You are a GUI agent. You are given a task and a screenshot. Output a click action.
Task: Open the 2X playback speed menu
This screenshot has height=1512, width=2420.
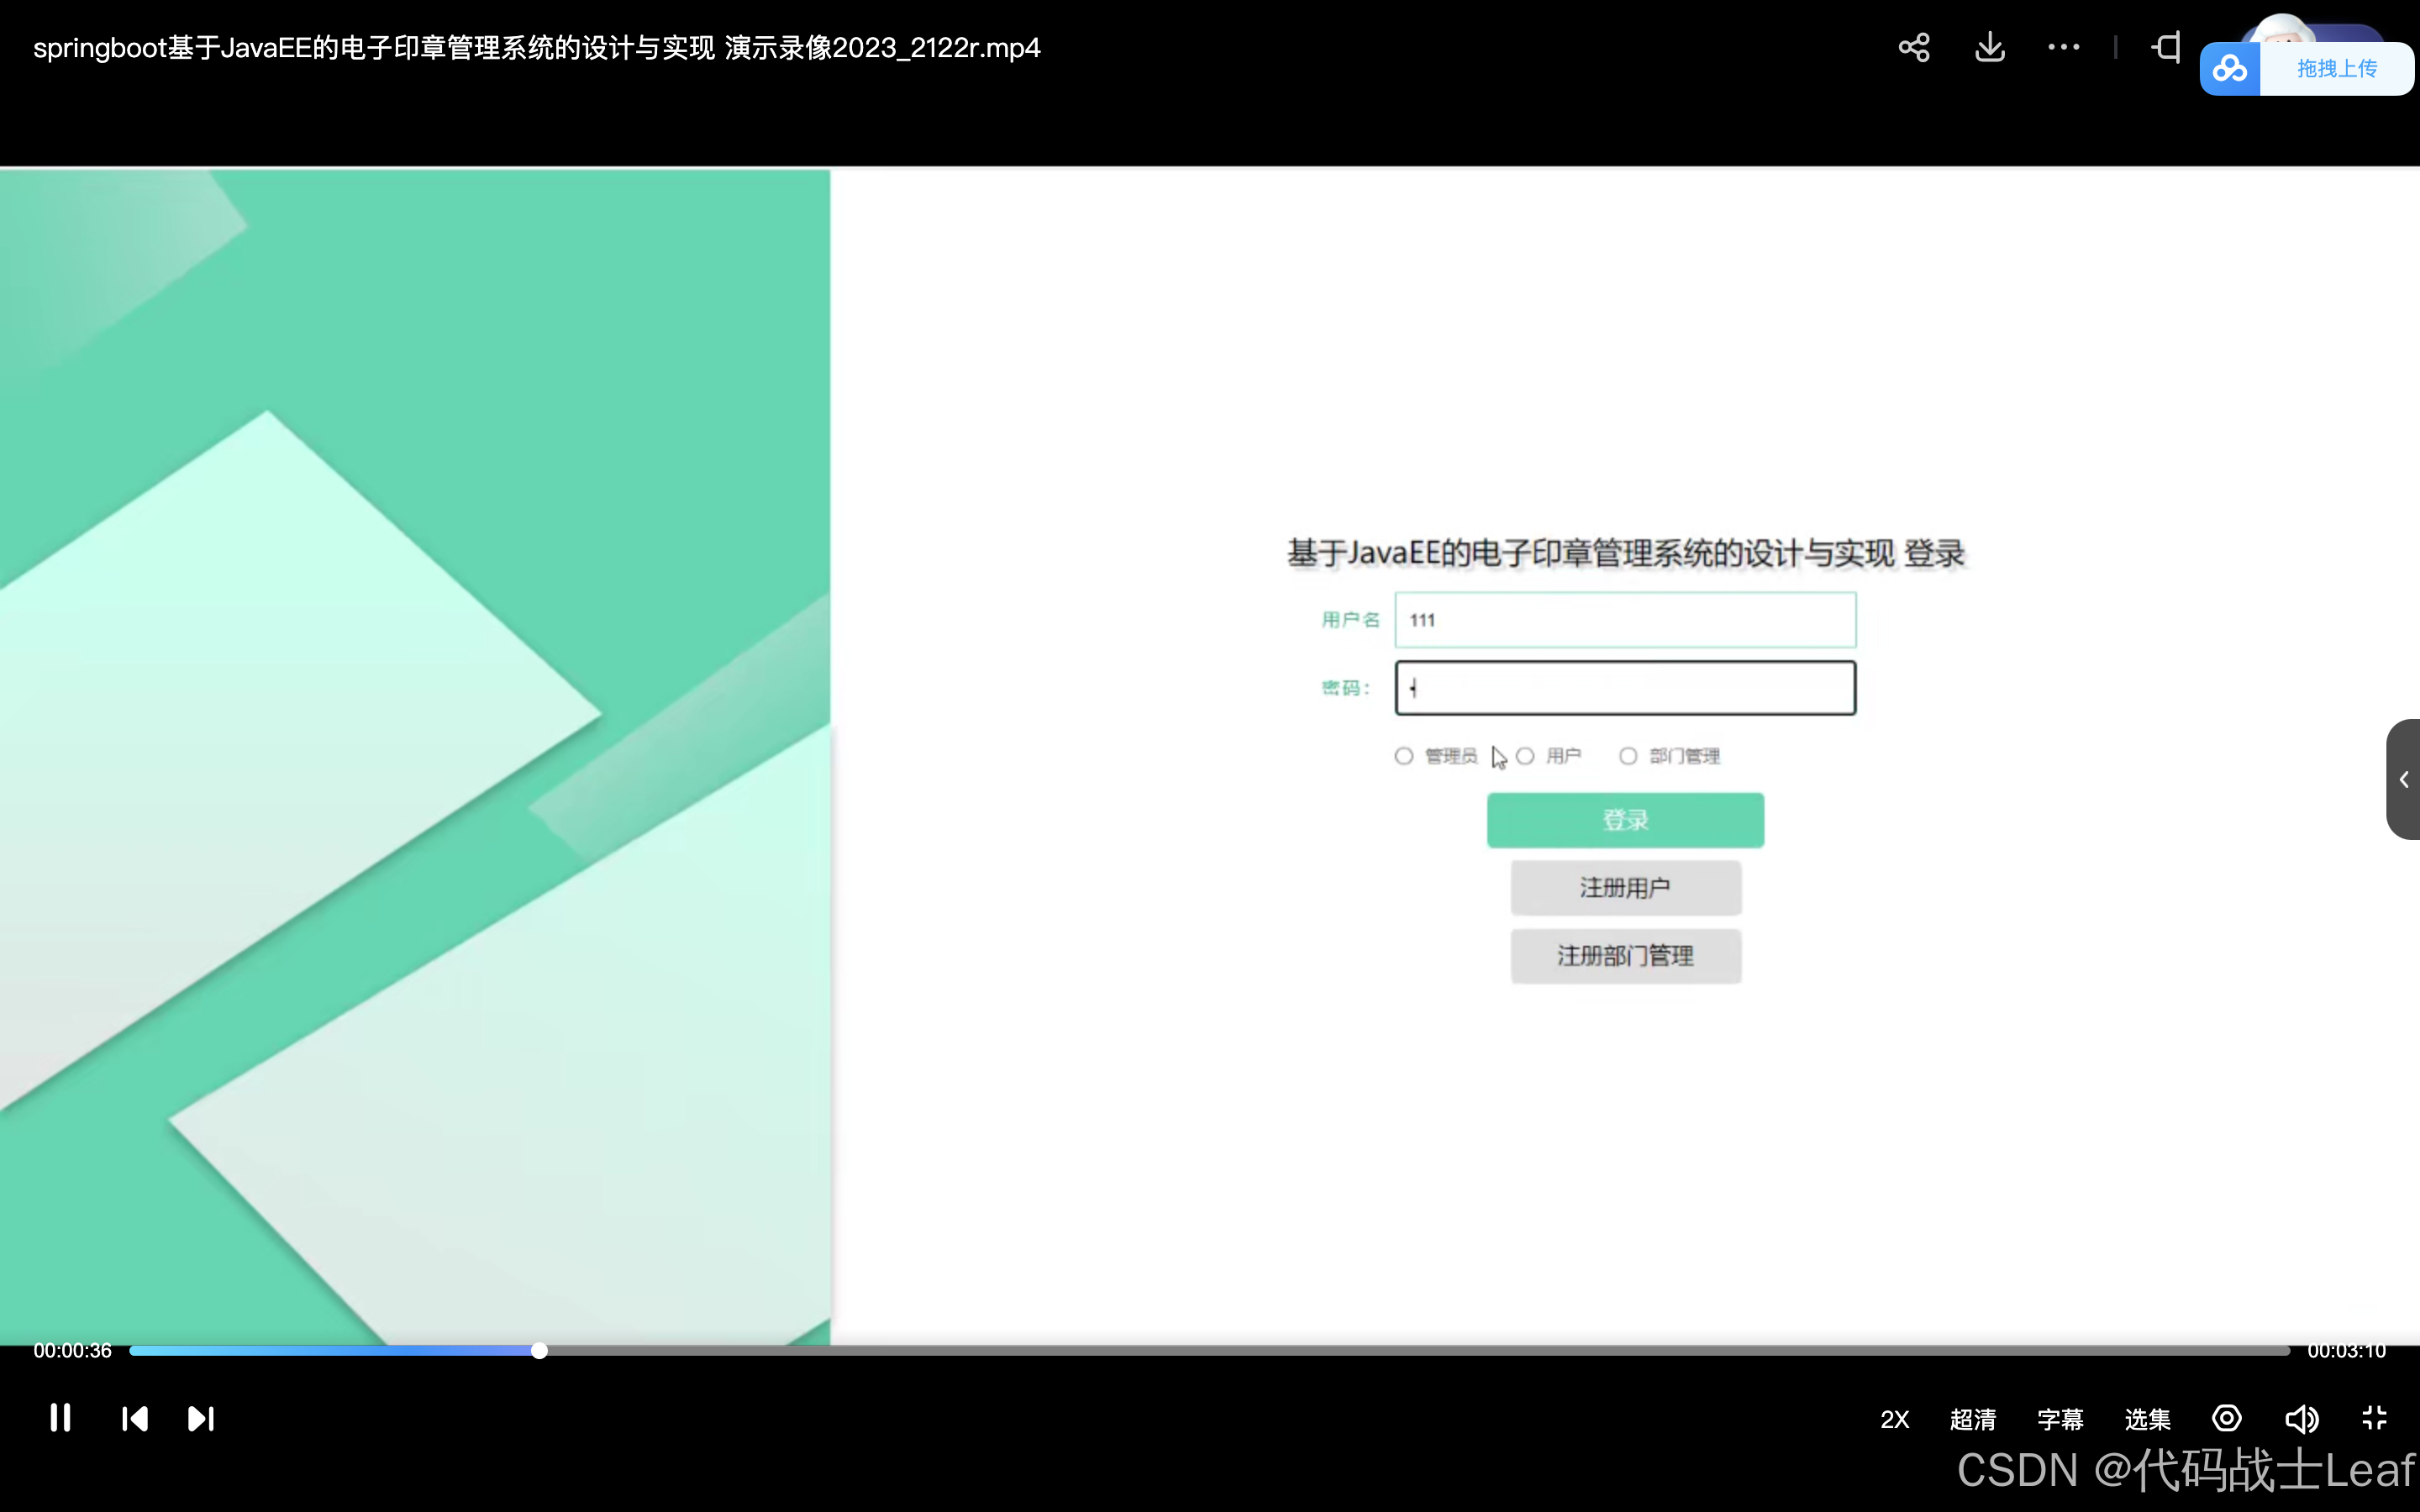tap(1894, 1419)
